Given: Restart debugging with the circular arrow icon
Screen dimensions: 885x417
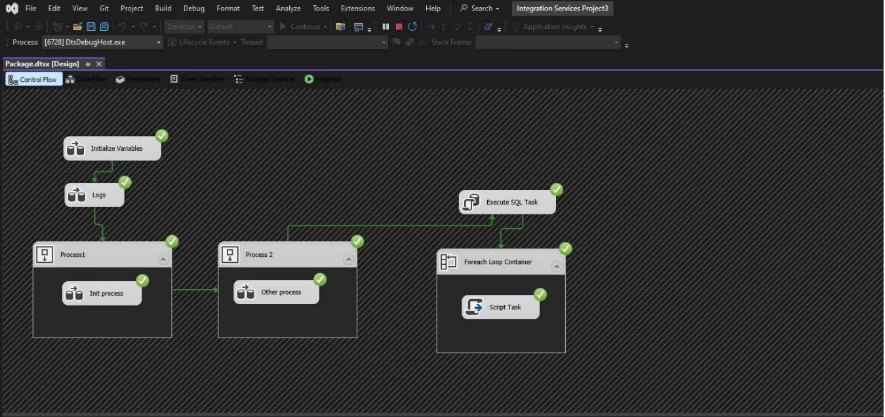Looking at the screenshot, I should coord(413,27).
